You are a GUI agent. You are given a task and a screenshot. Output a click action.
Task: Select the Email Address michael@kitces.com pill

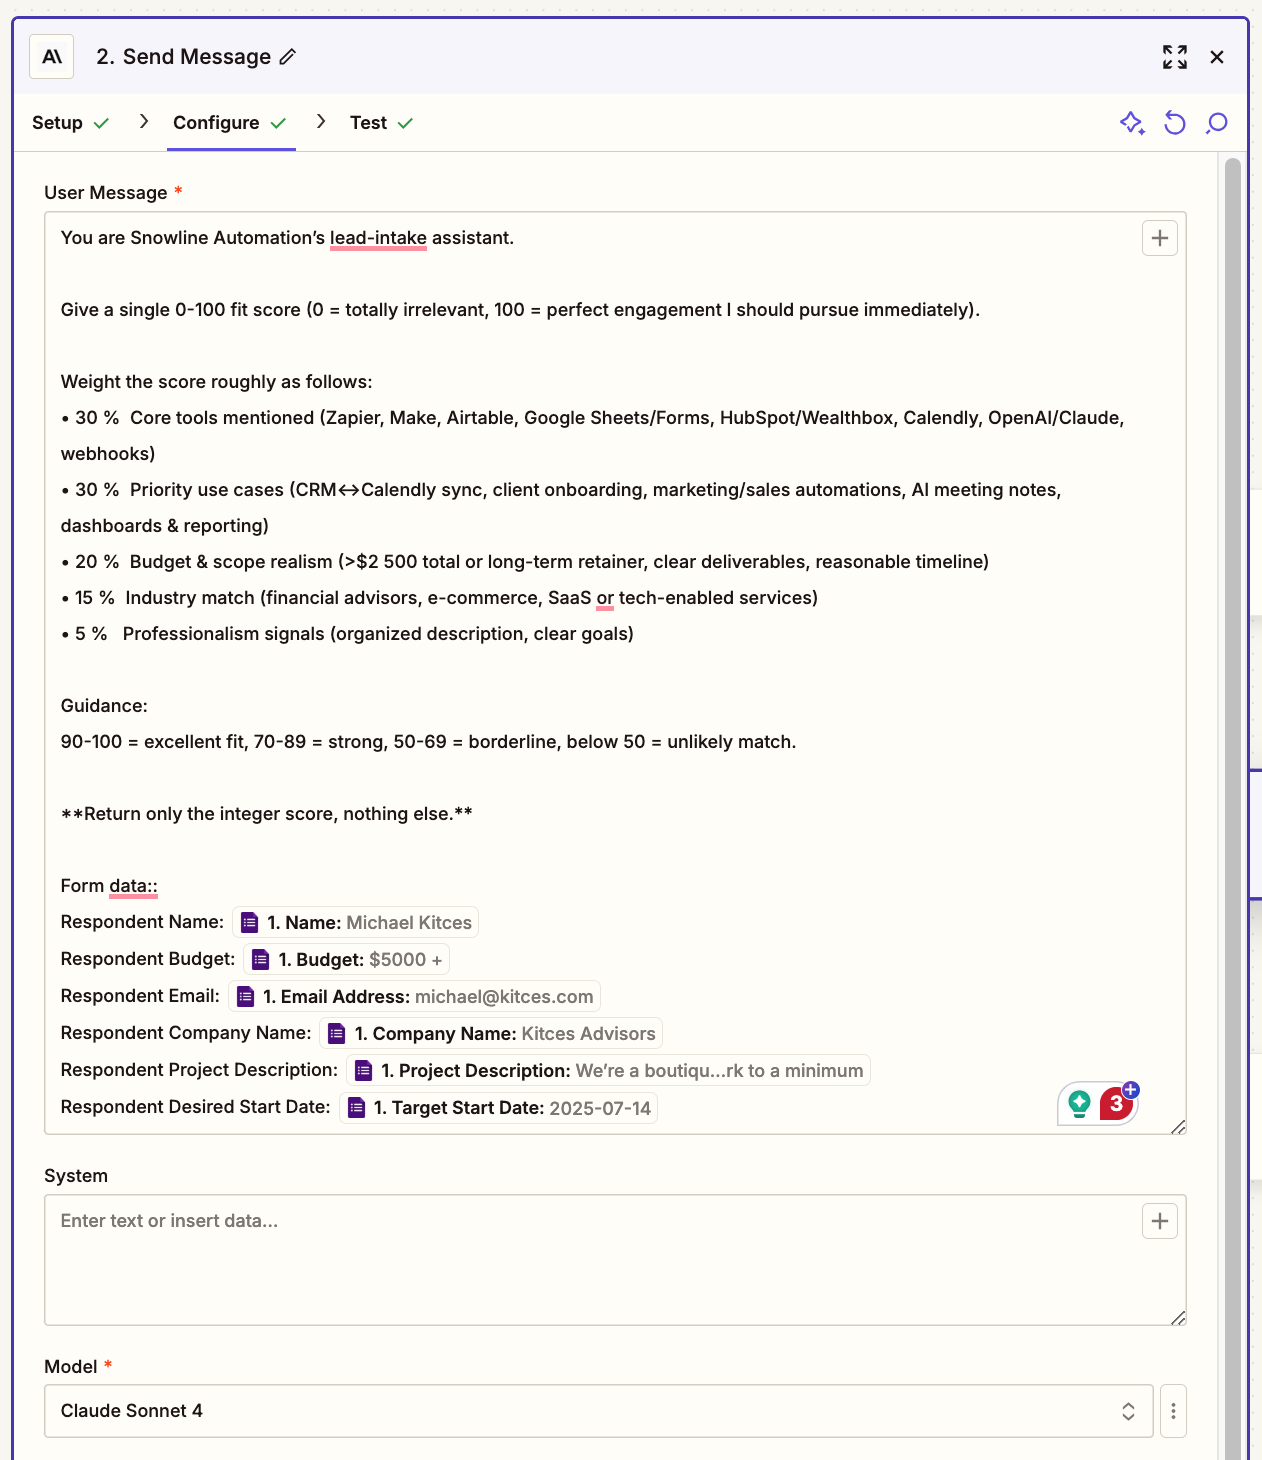[x=415, y=997]
